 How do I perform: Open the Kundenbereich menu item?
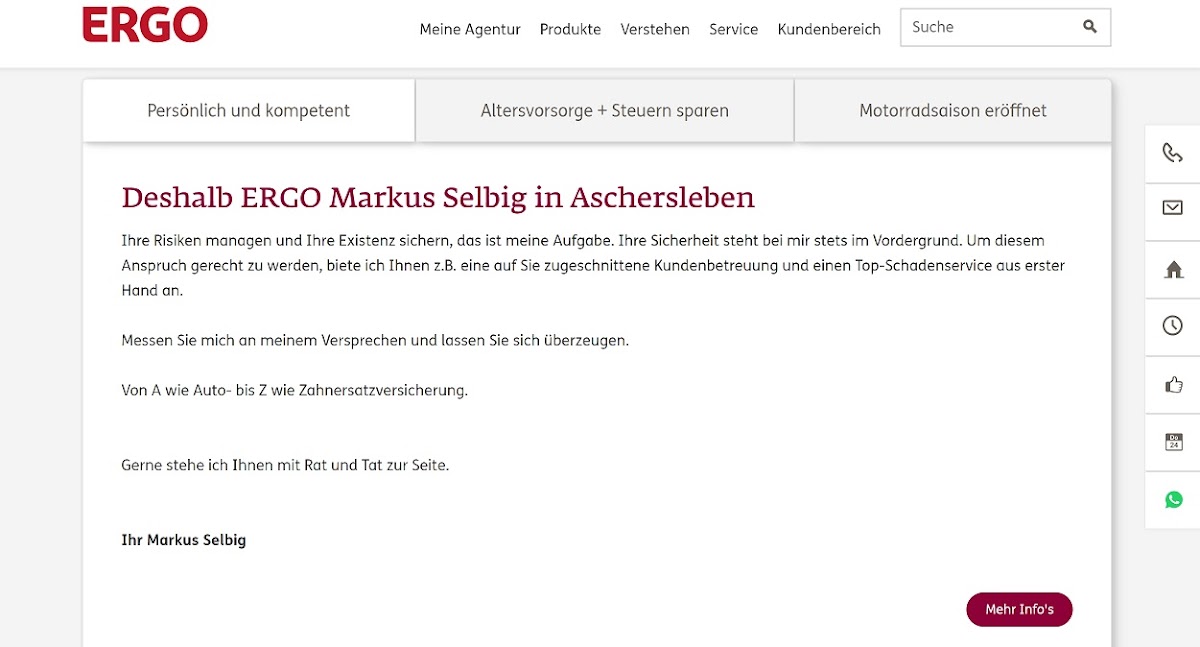[829, 29]
